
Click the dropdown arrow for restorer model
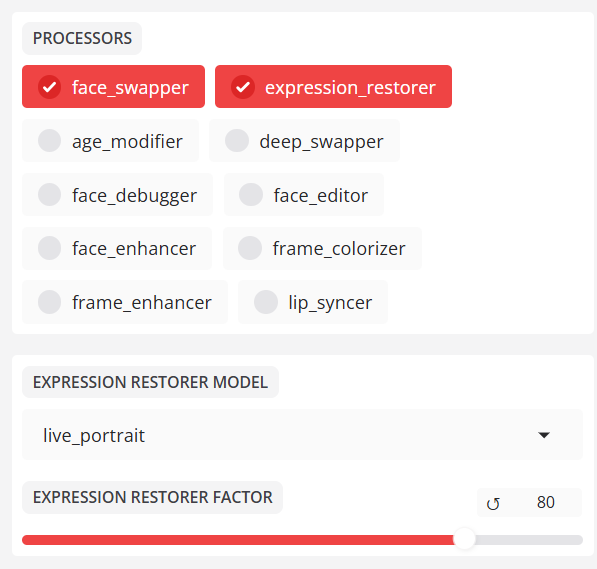pos(544,435)
